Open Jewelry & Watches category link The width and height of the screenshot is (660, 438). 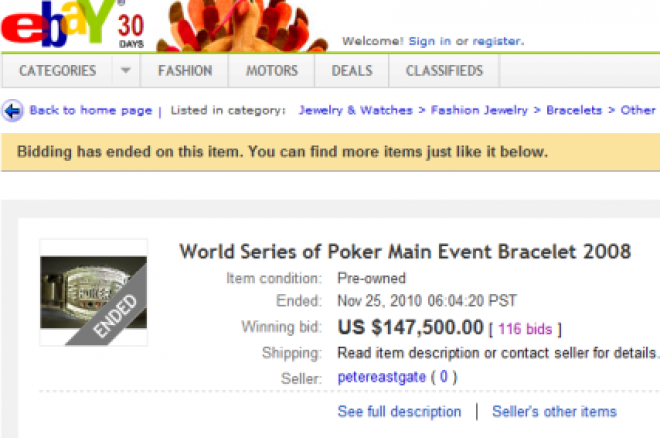(x=356, y=110)
